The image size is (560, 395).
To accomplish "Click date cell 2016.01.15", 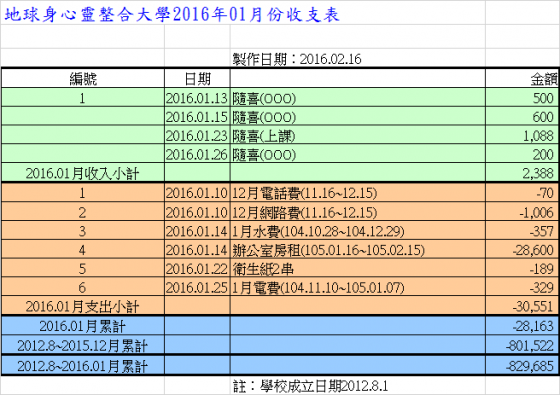I will coord(197,116).
